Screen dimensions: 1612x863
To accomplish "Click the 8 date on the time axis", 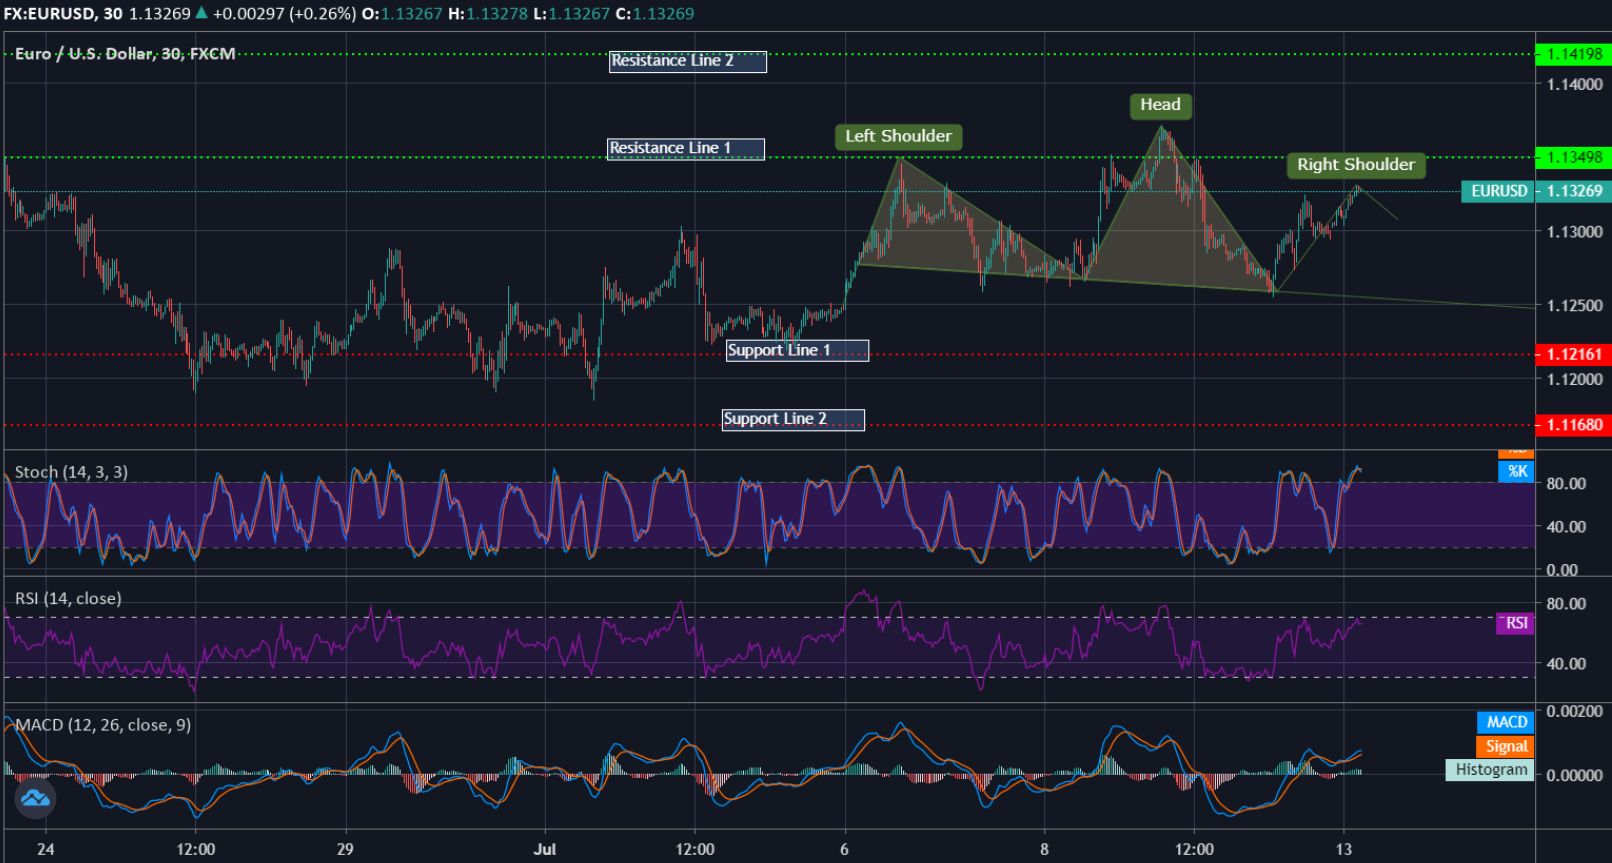I will [x=1044, y=849].
